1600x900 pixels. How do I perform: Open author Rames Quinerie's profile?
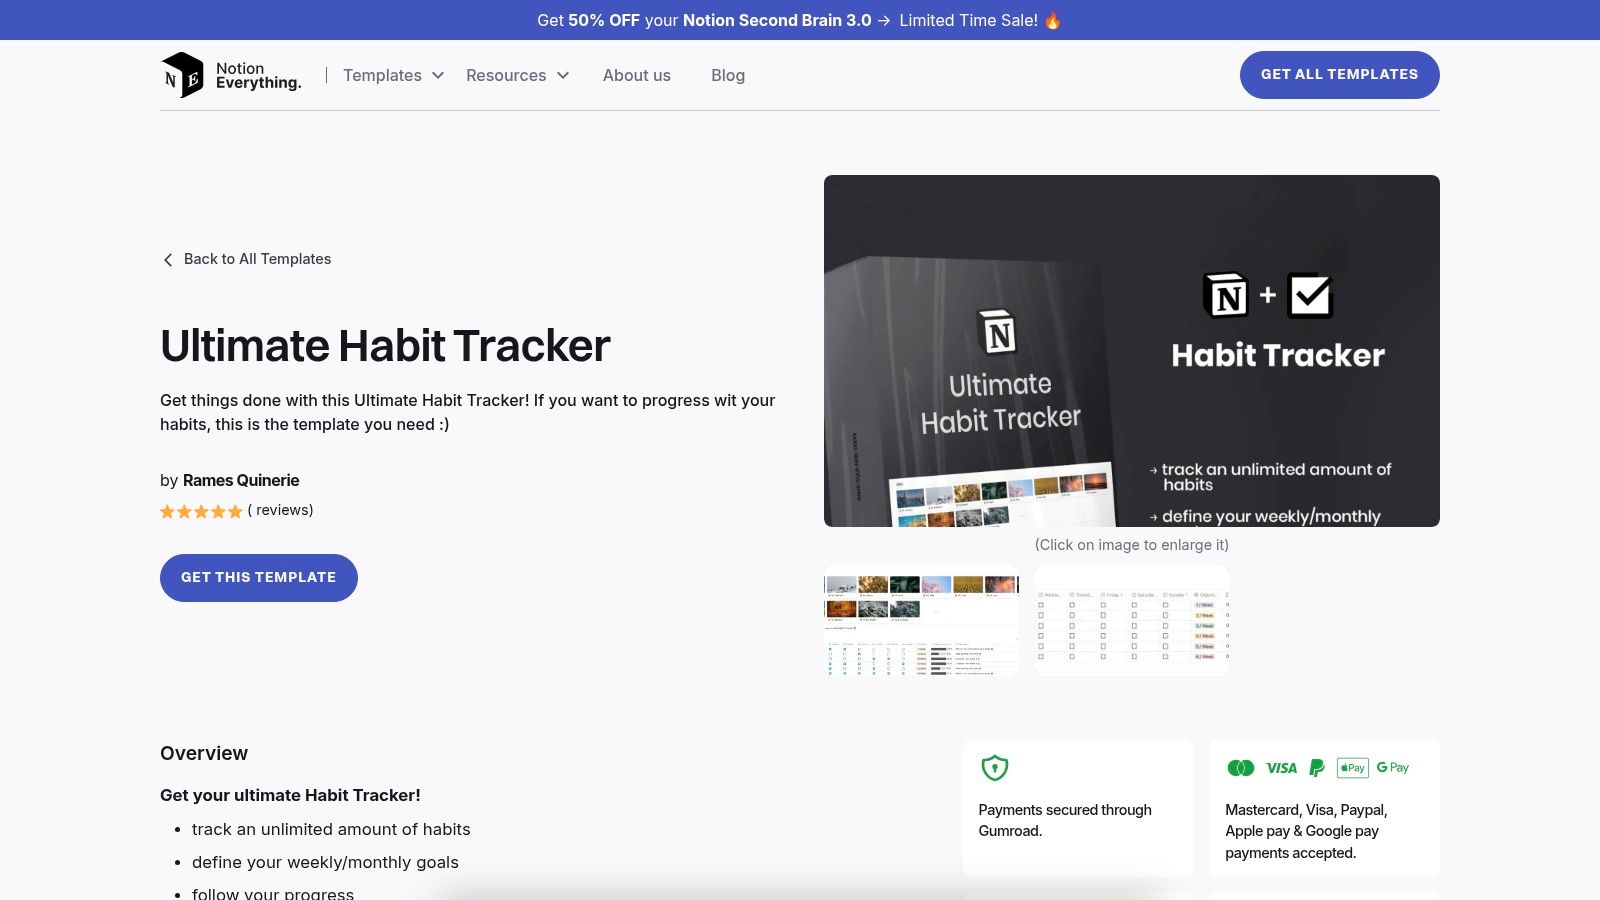click(241, 480)
